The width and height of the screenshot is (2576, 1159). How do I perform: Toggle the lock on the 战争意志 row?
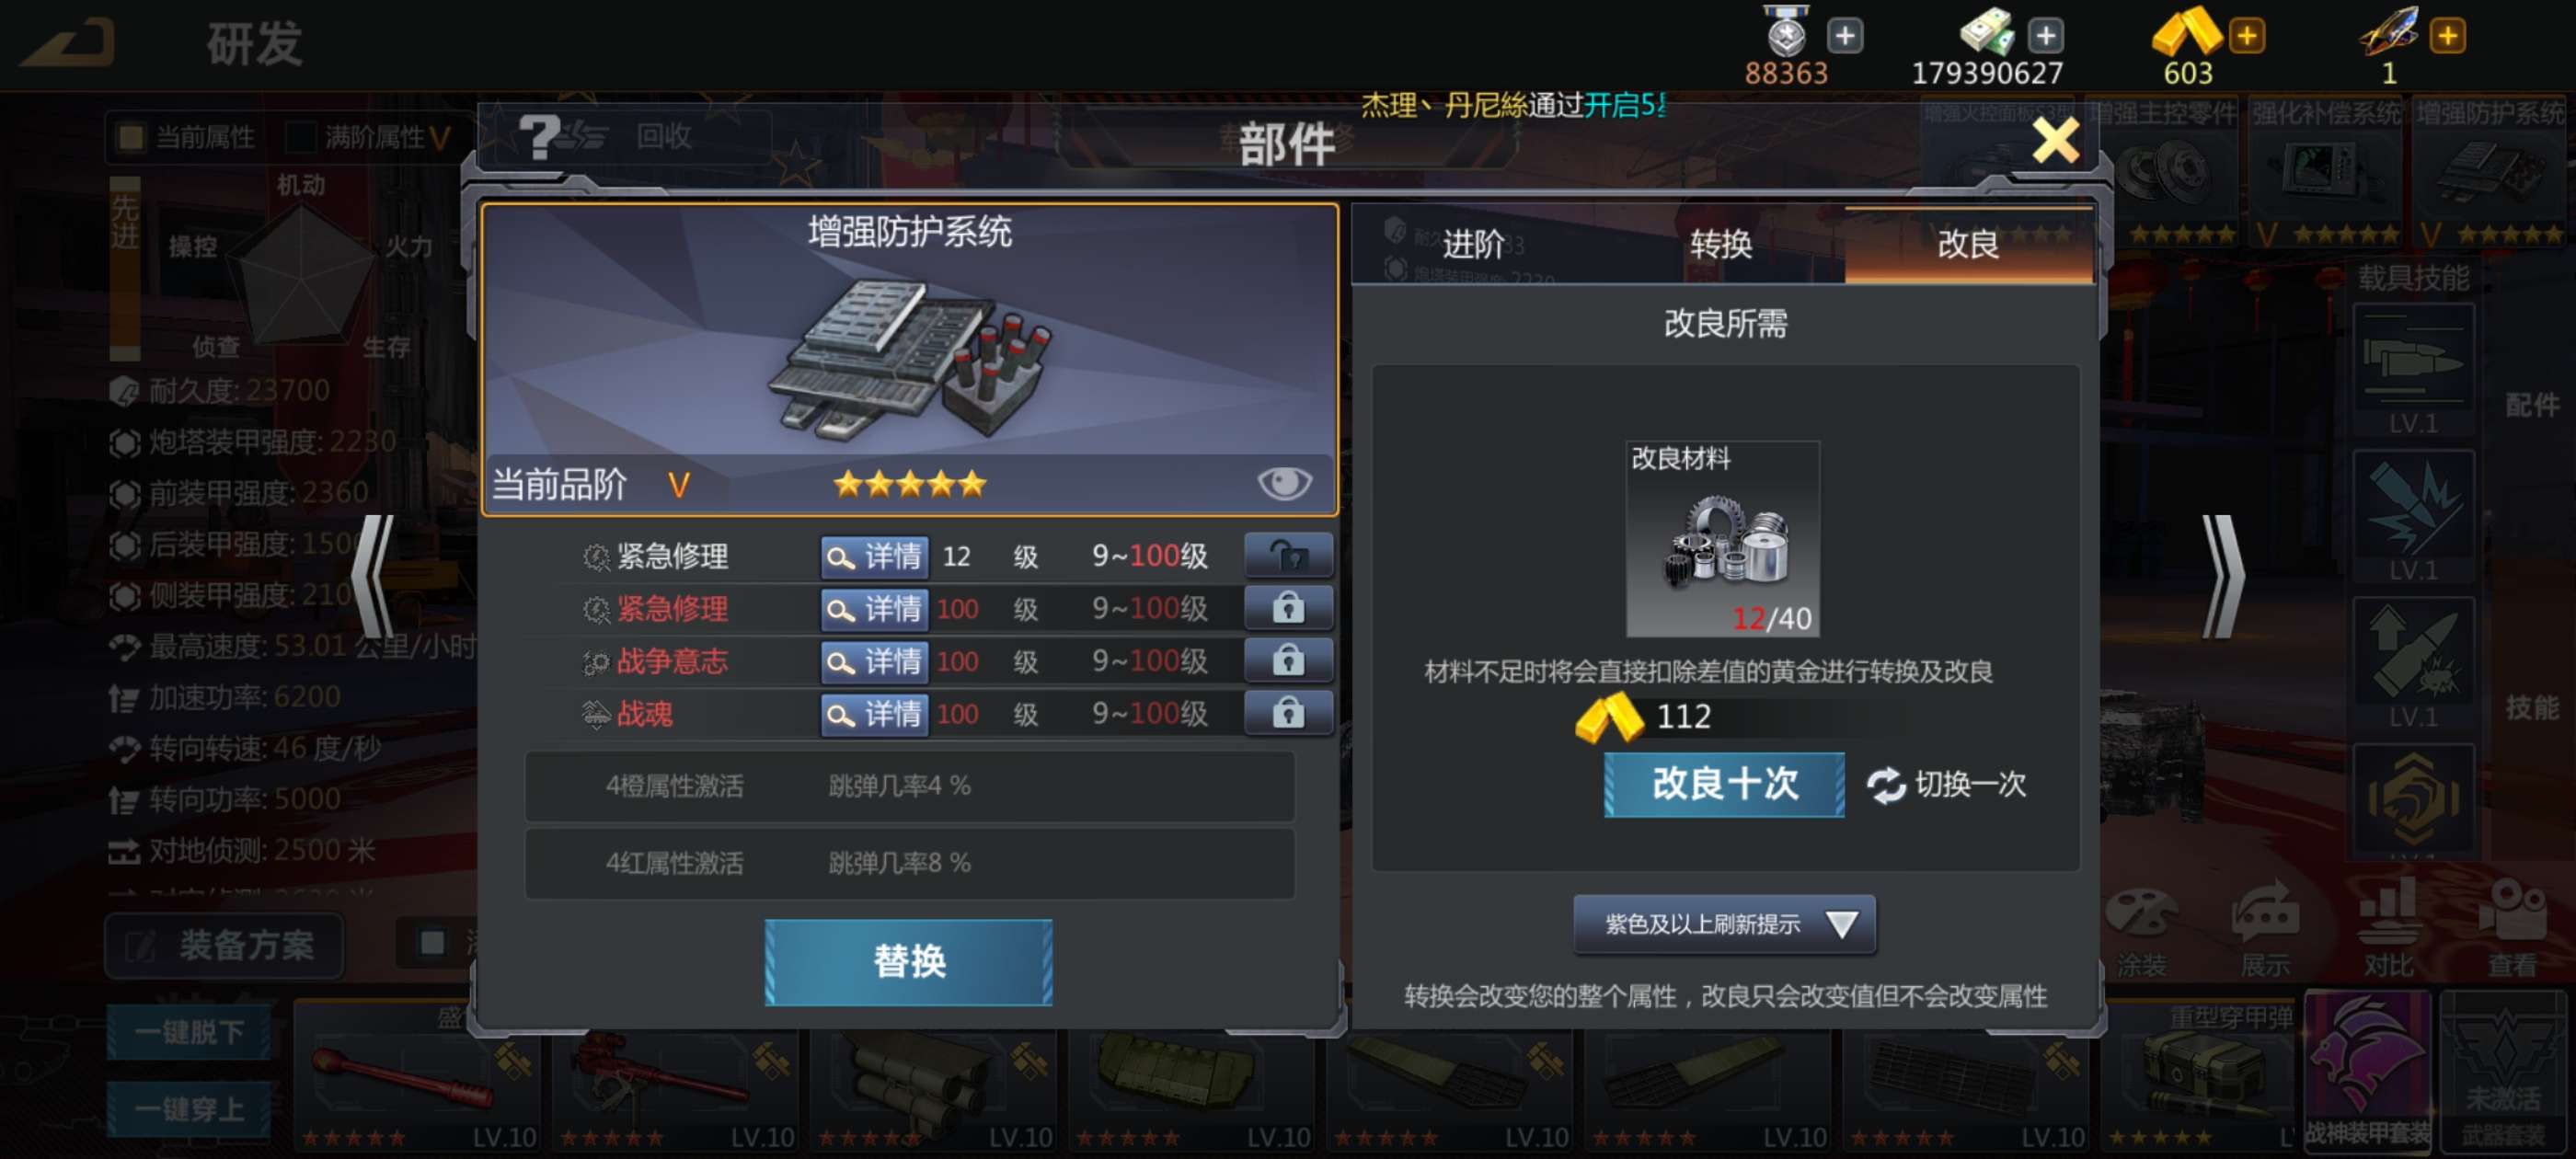1288,660
